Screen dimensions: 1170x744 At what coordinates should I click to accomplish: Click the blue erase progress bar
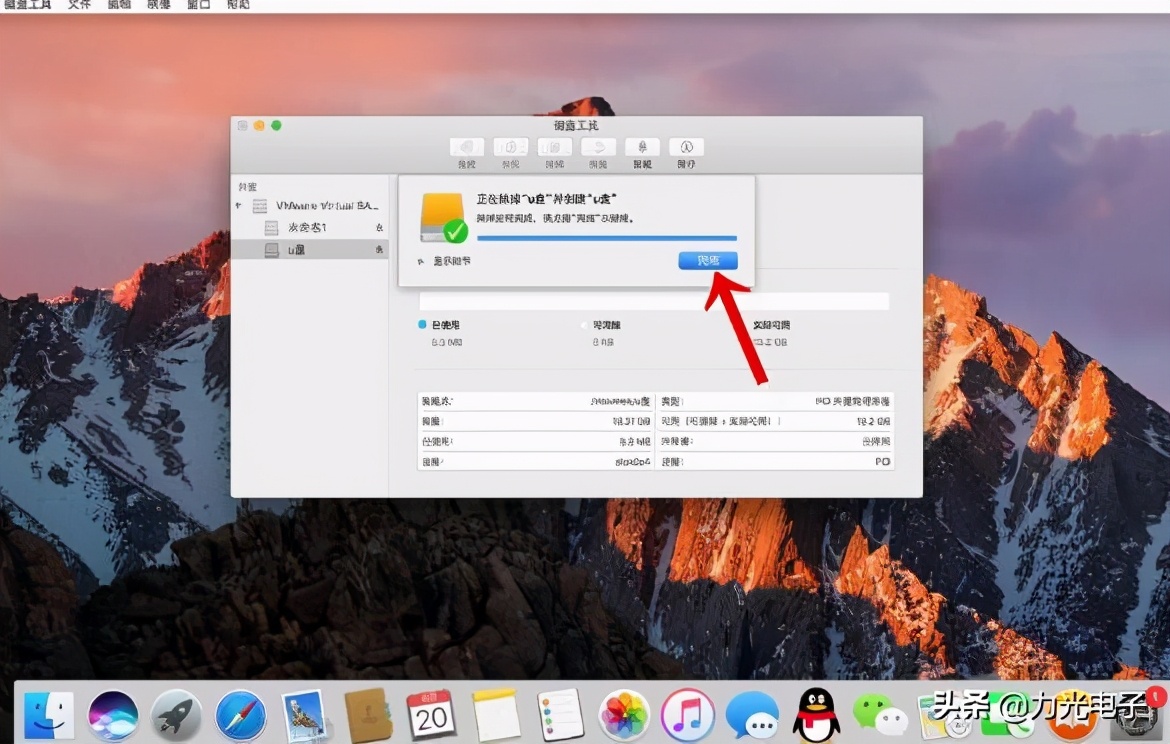click(606, 238)
